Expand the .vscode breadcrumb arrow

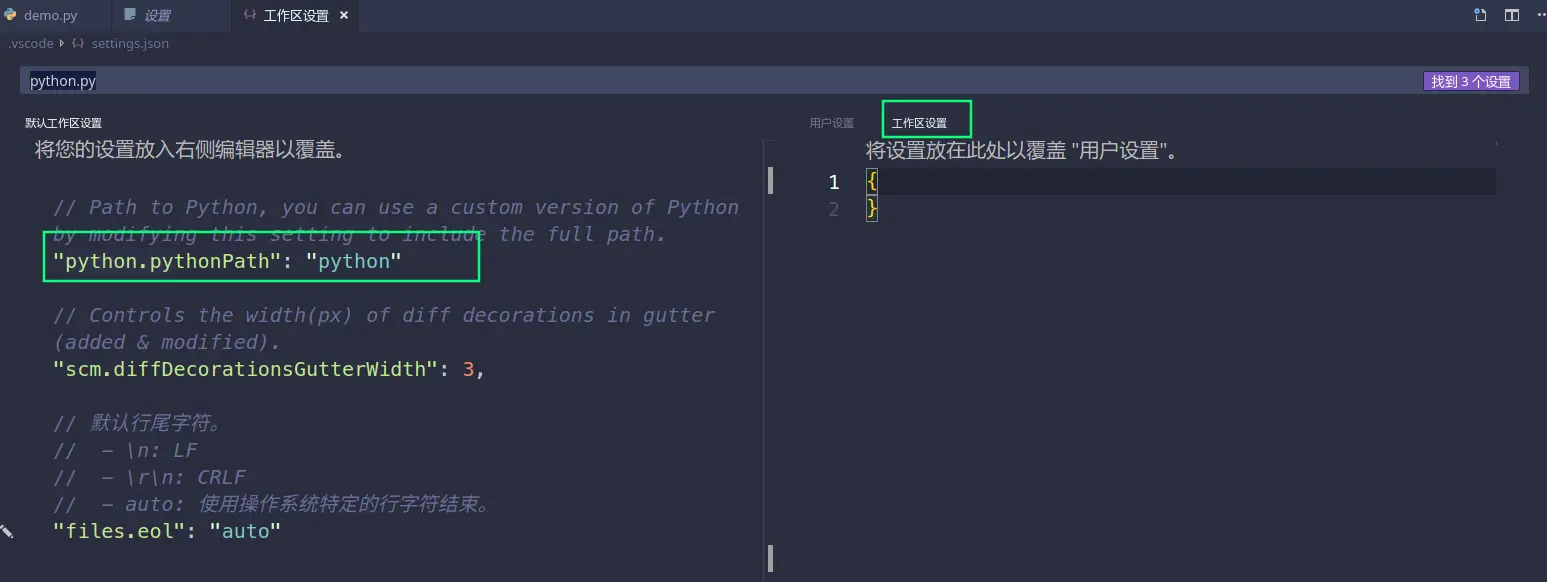[x=62, y=44]
